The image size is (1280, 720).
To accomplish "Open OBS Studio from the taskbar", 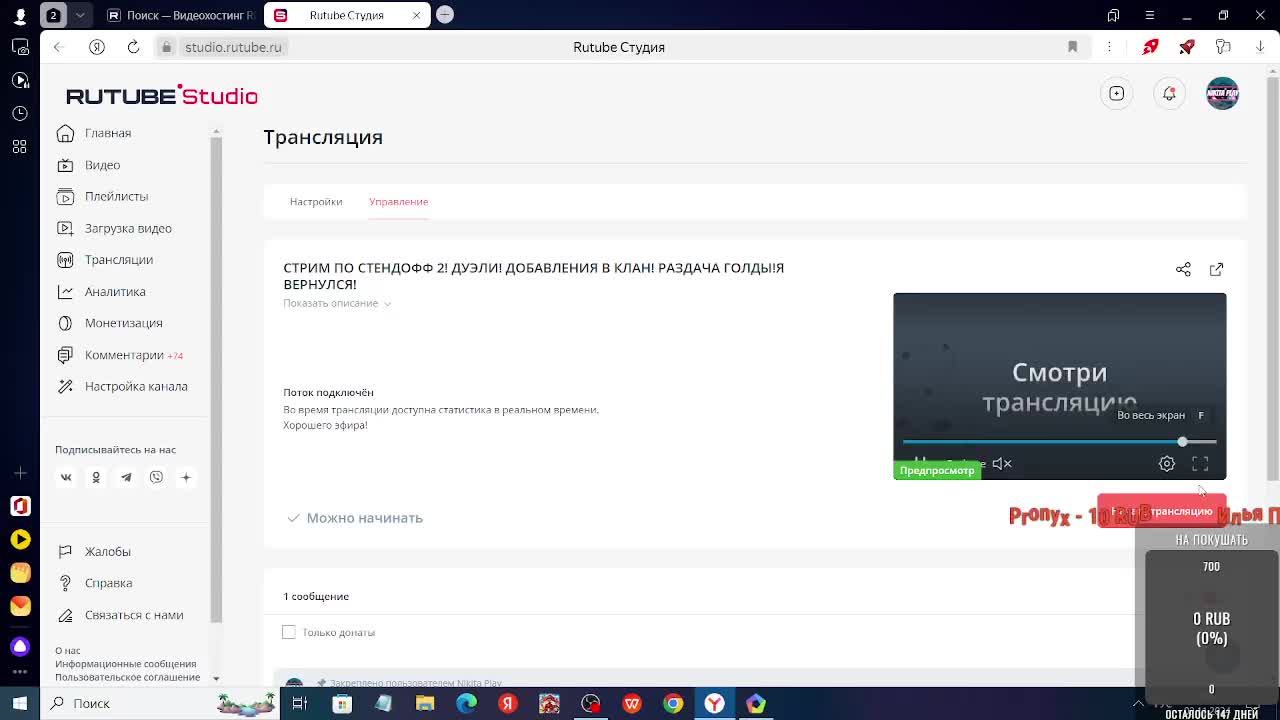I will [590, 703].
